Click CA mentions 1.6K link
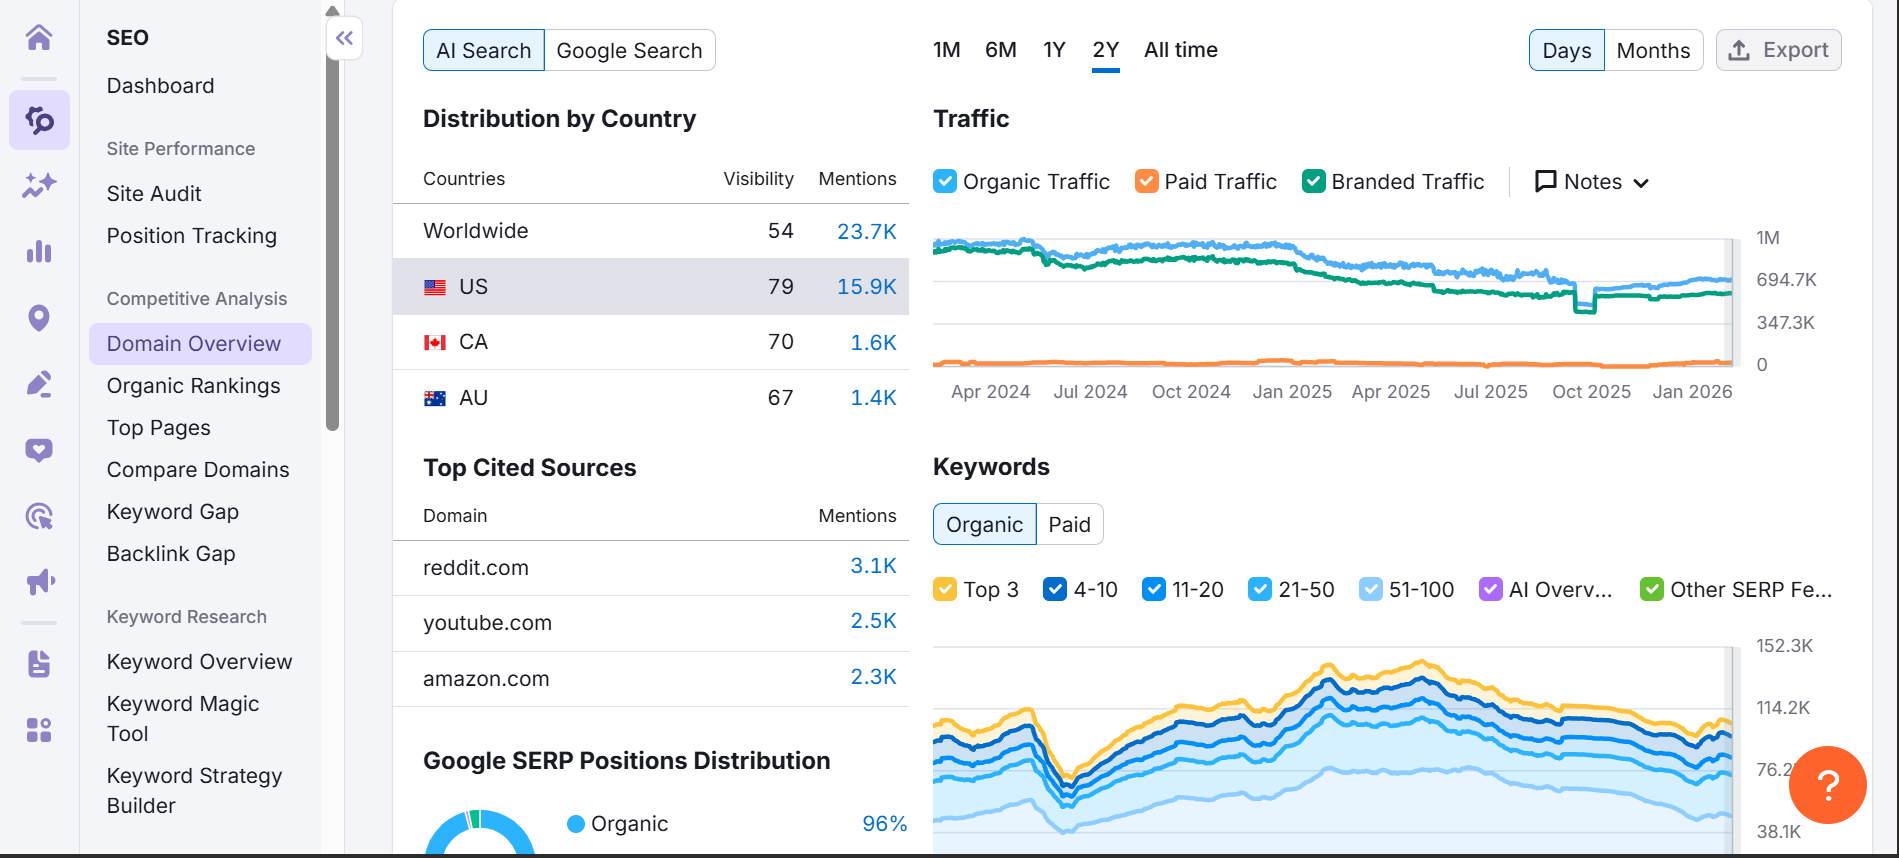This screenshot has height=858, width=1899. tap(874, 343)
